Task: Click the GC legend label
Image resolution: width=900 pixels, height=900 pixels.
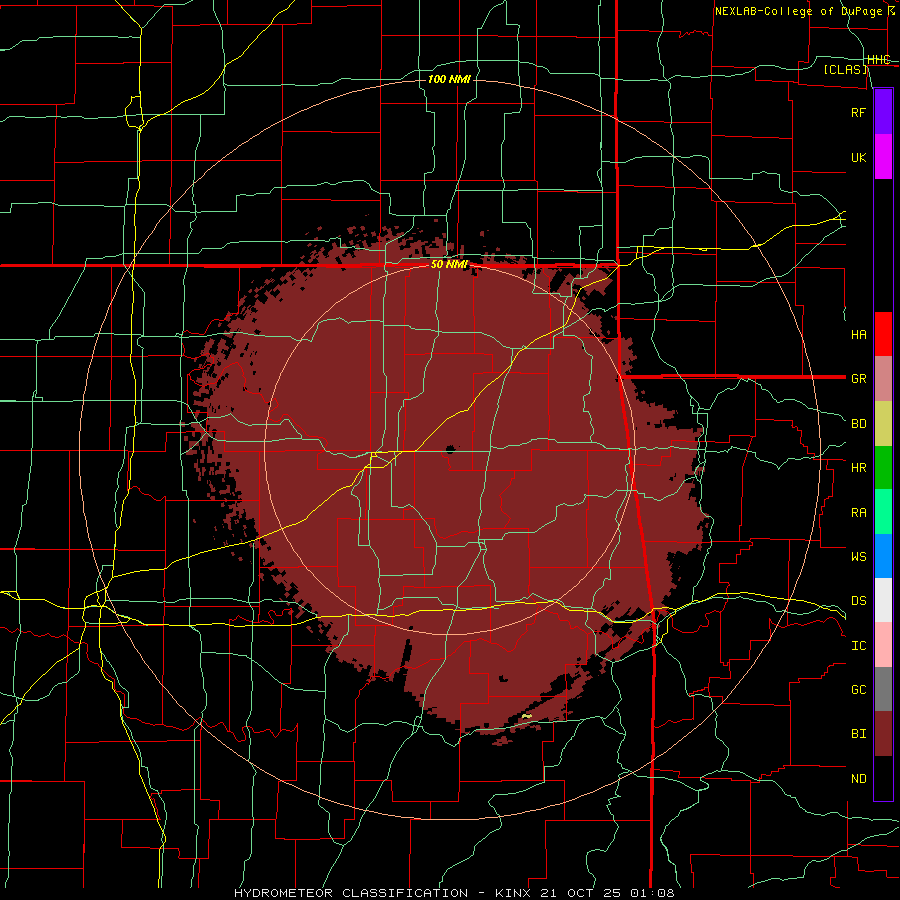Action: point(858,690)
